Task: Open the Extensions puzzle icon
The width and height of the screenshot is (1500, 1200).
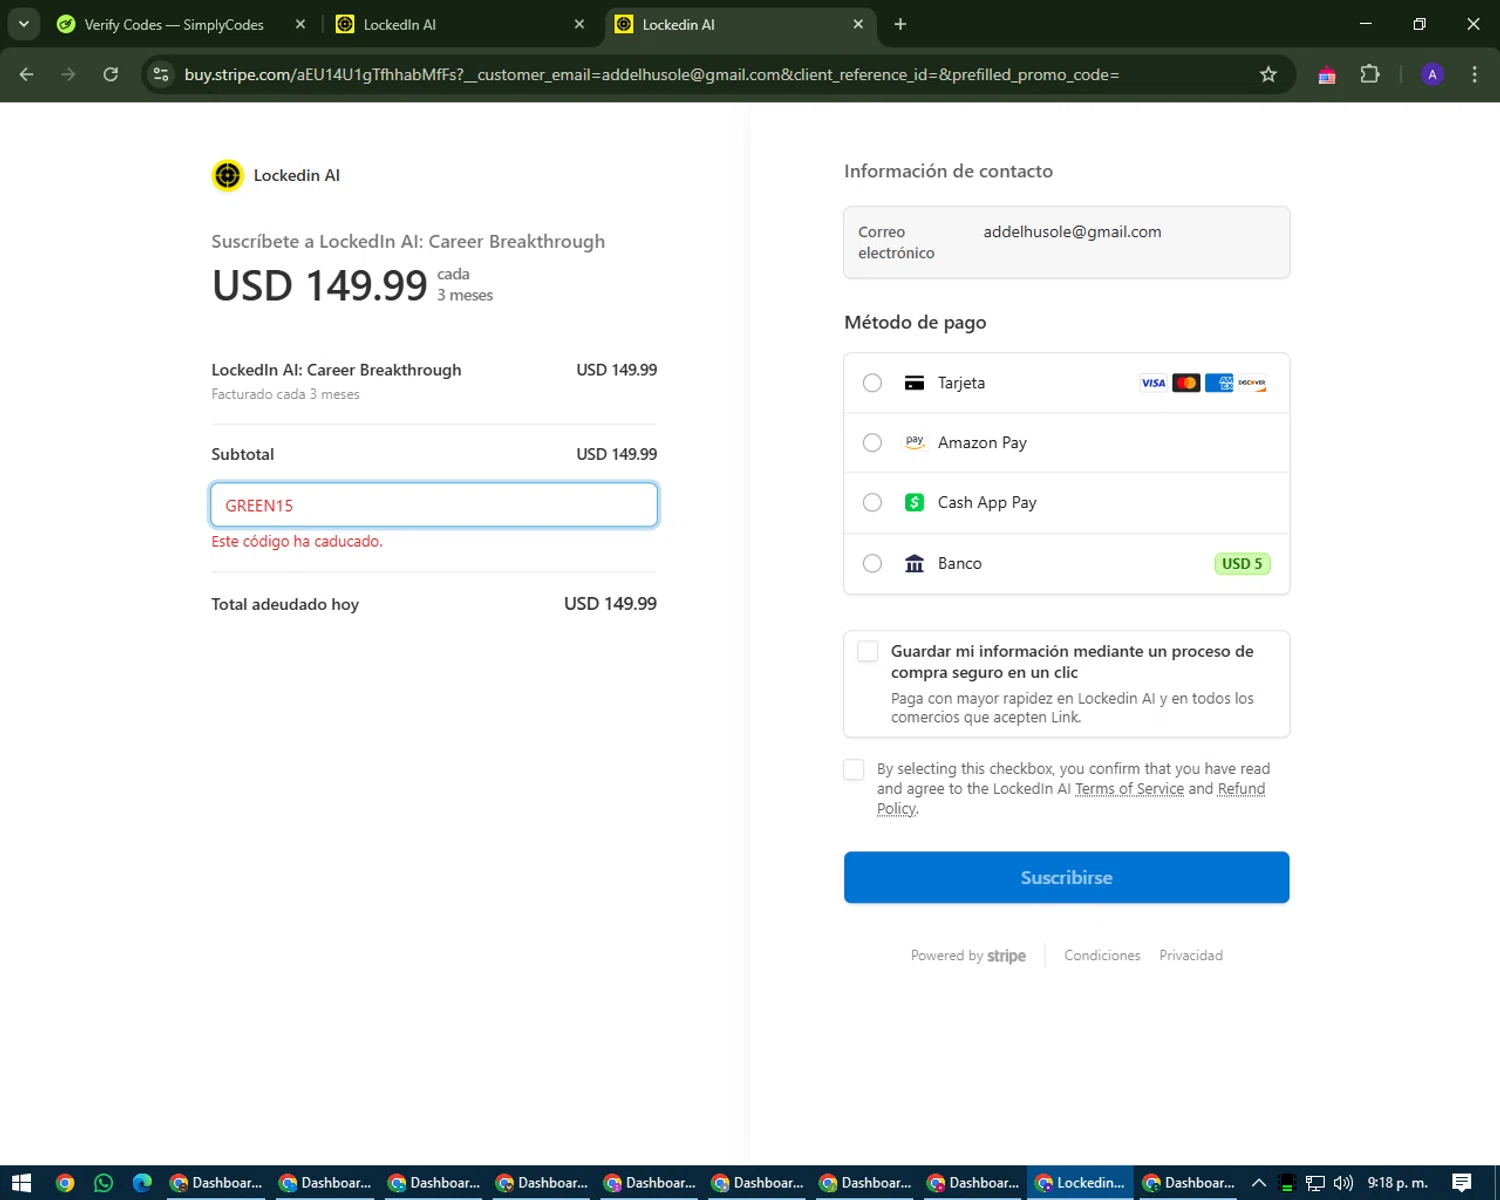Action: (x=1370, y=74)
